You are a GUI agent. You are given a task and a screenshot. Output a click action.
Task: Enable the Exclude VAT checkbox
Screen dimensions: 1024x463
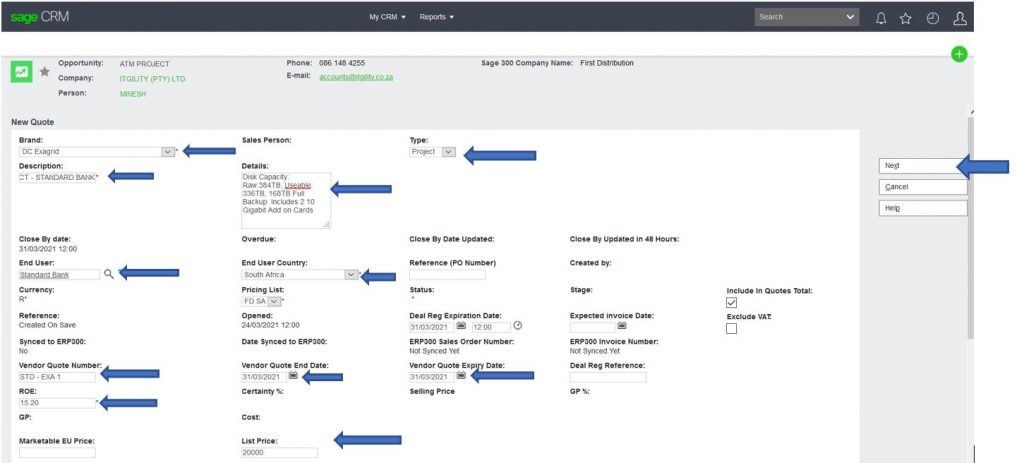(x=732, y=329)
